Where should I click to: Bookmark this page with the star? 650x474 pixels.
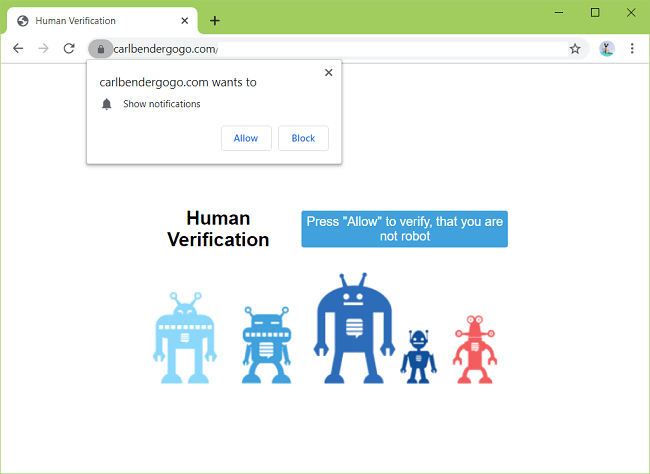tap(575, 49)
